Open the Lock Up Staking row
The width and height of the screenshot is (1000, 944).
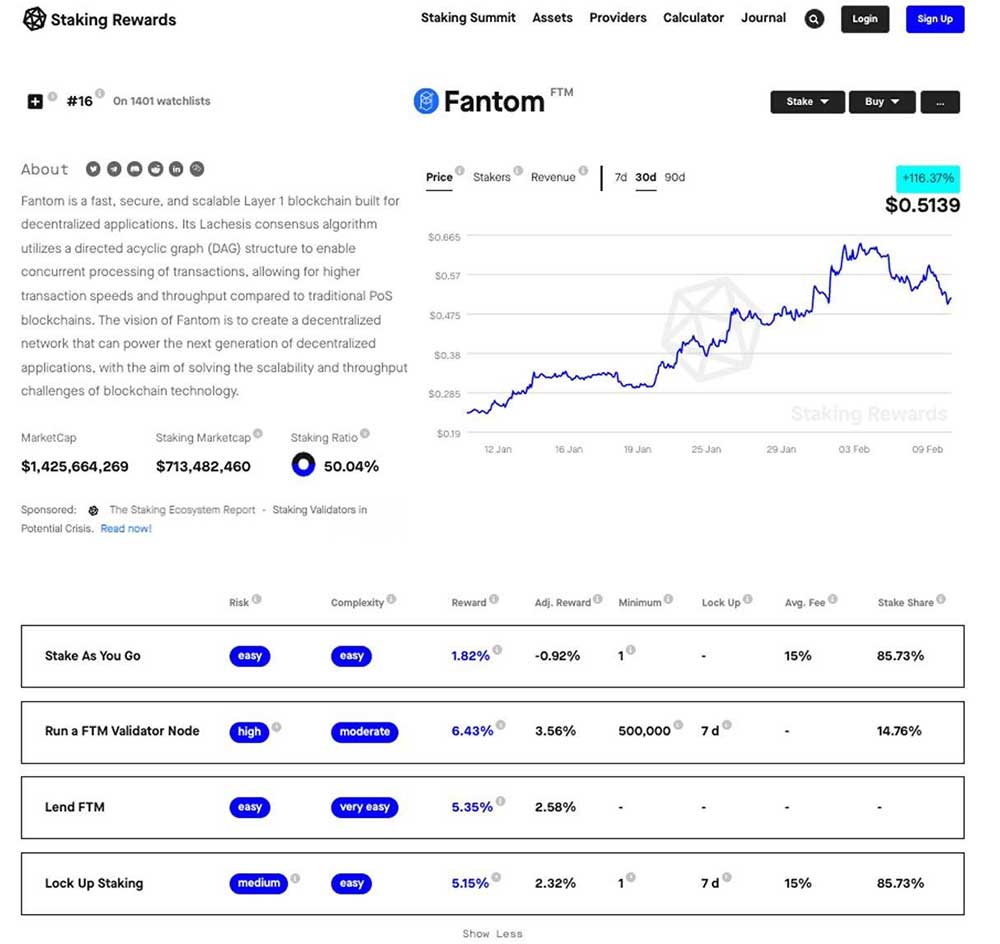[x=492, y=883]
